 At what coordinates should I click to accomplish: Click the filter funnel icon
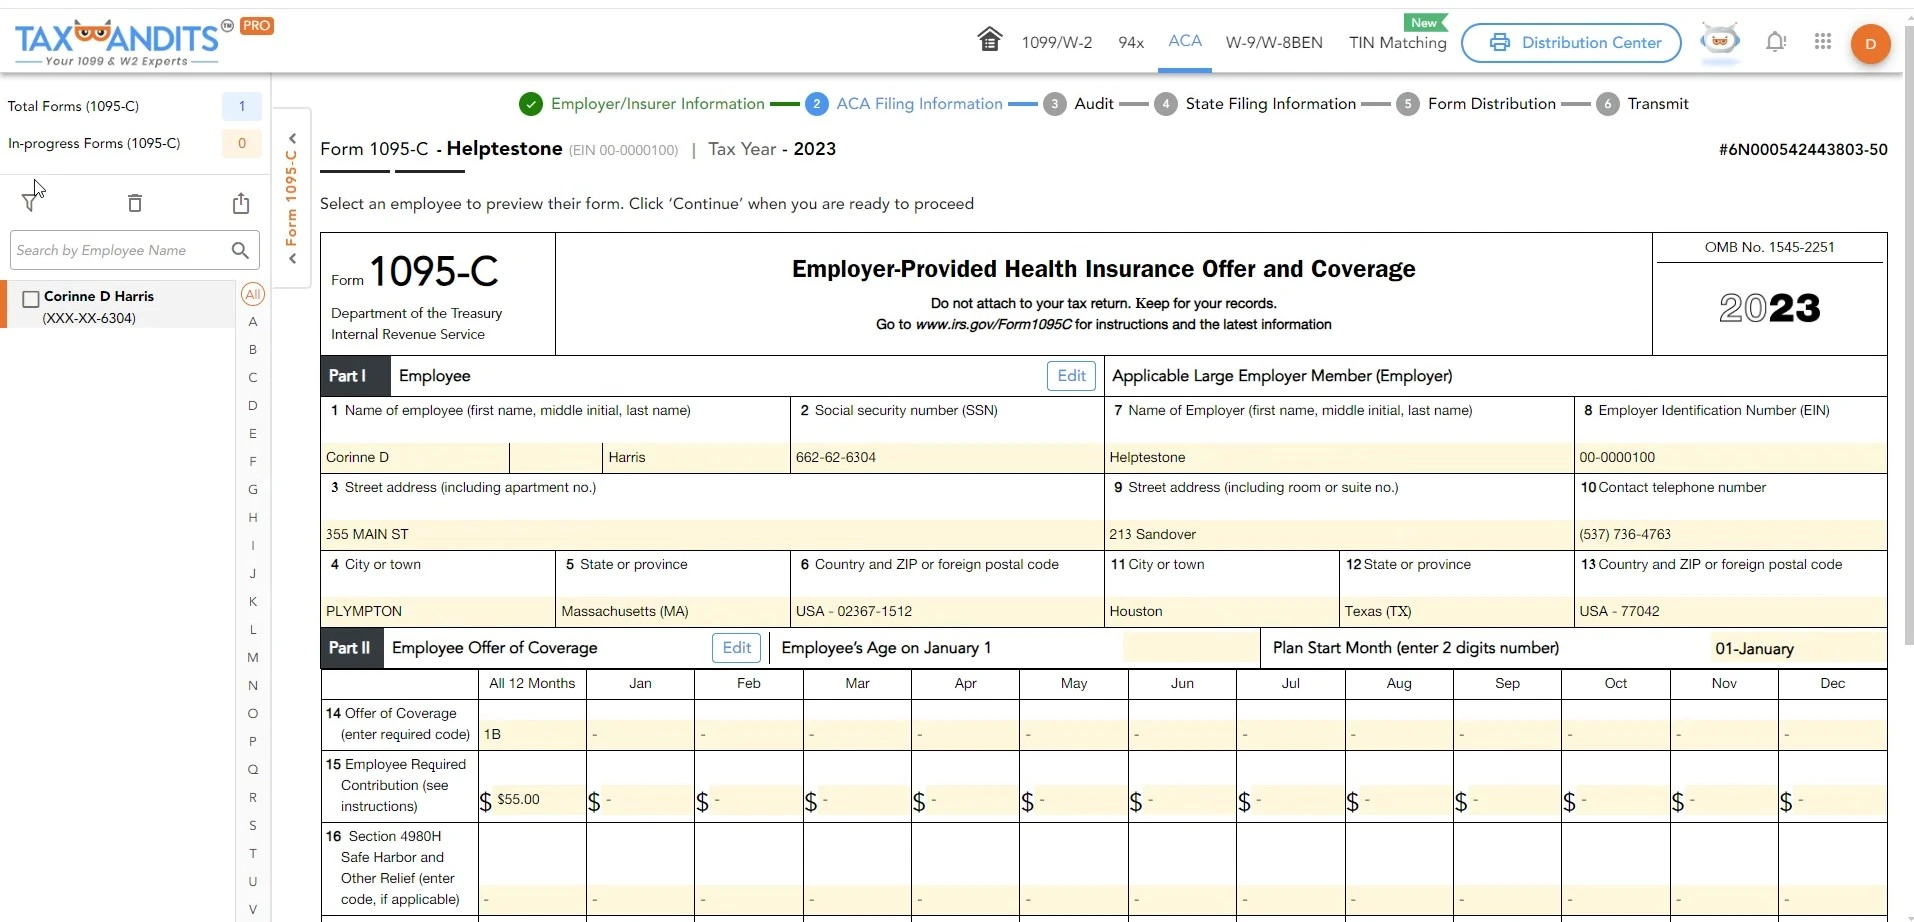(x=31, y=202)
